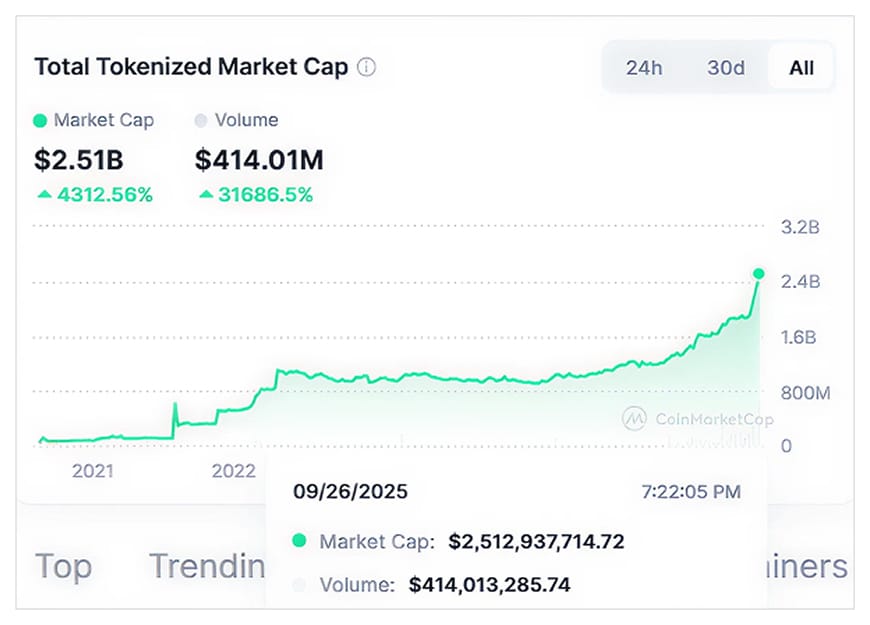
Task: Click the green arrow beside 4312.56%
Action: (44, 194)
